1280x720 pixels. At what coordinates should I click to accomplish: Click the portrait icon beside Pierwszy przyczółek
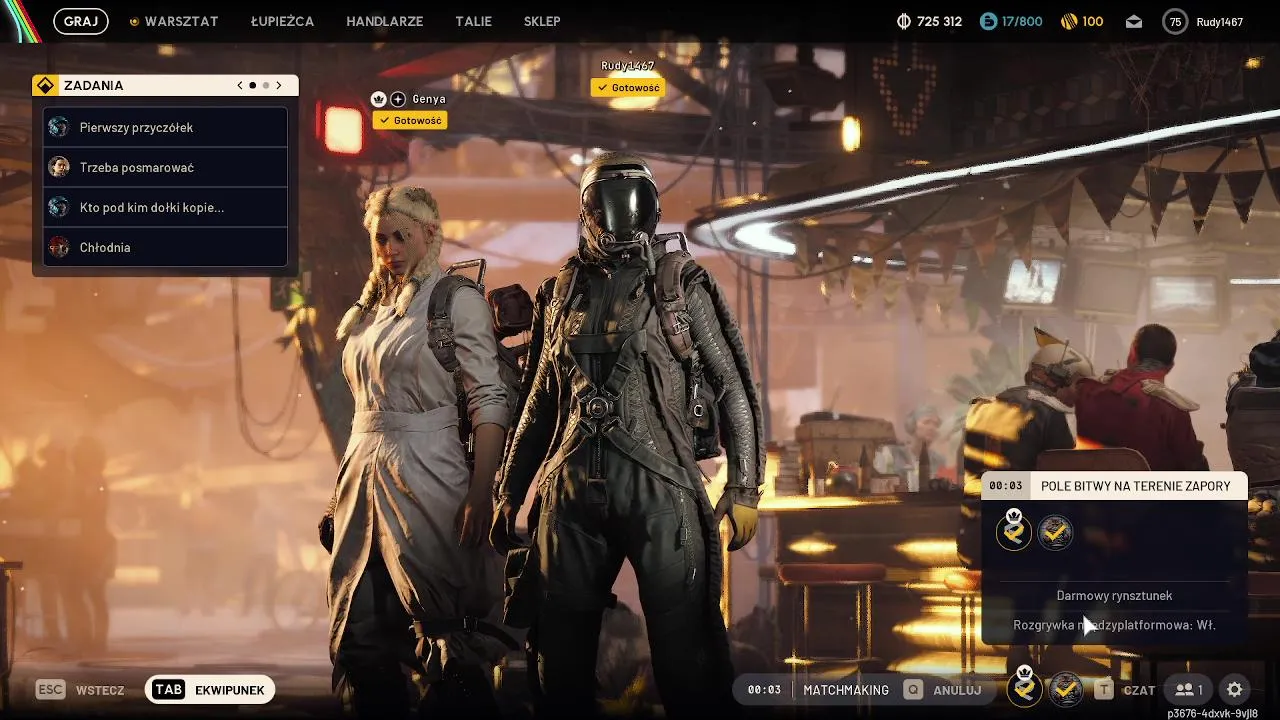coord(59,127)
